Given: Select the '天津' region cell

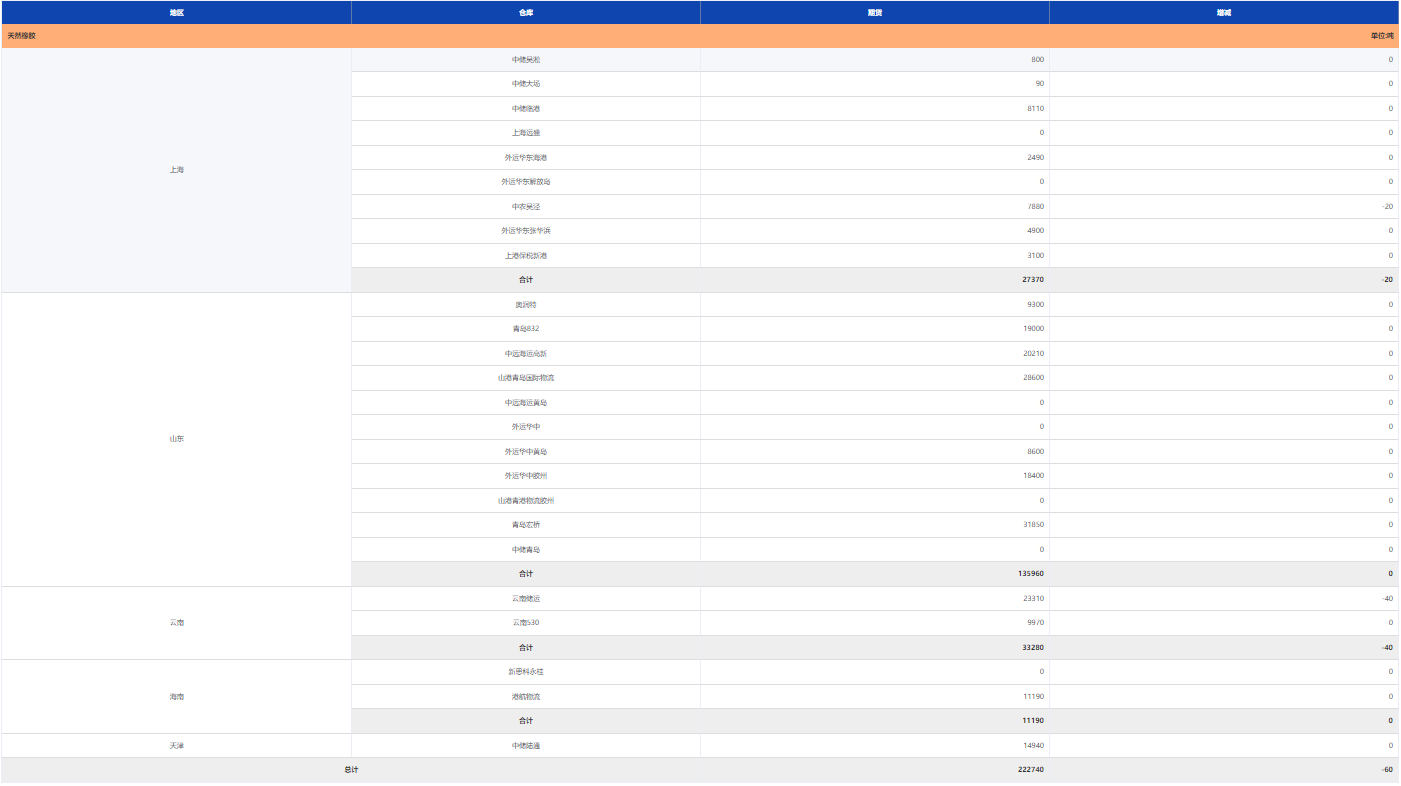Looking at the screenshot, I should 176,745.
